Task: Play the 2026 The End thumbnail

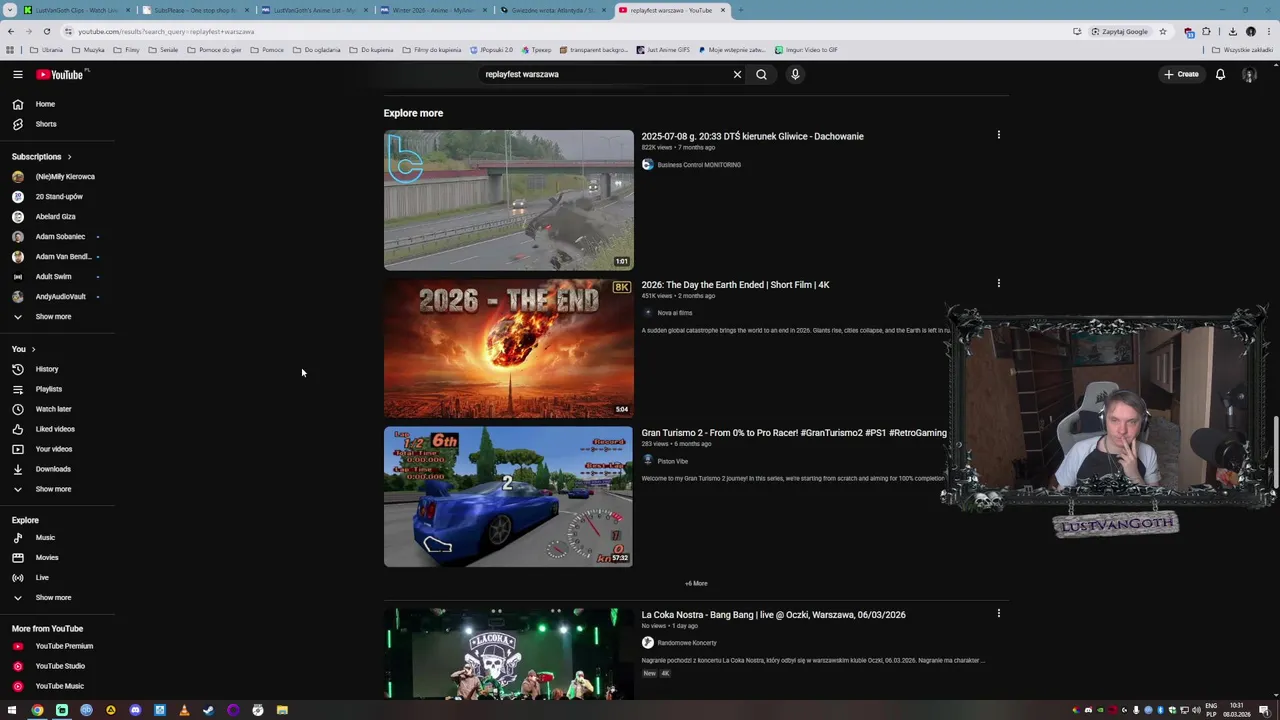Action: point(508,348)
